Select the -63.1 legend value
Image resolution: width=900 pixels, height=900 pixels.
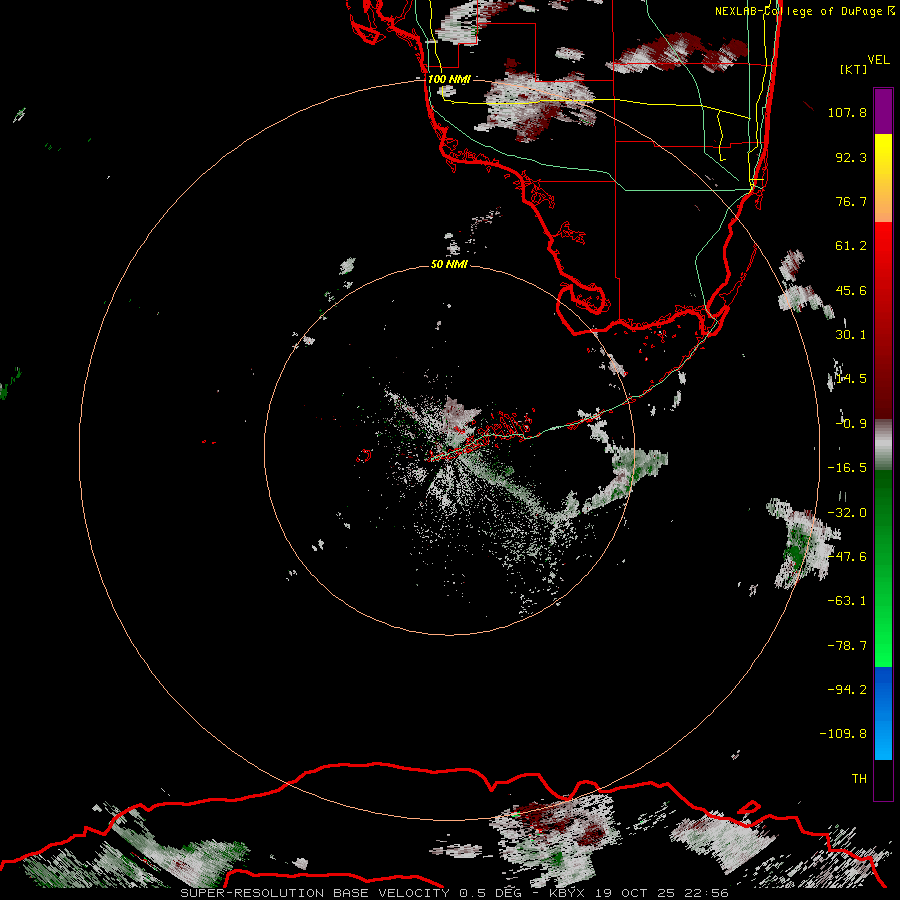tap(847, 601)
